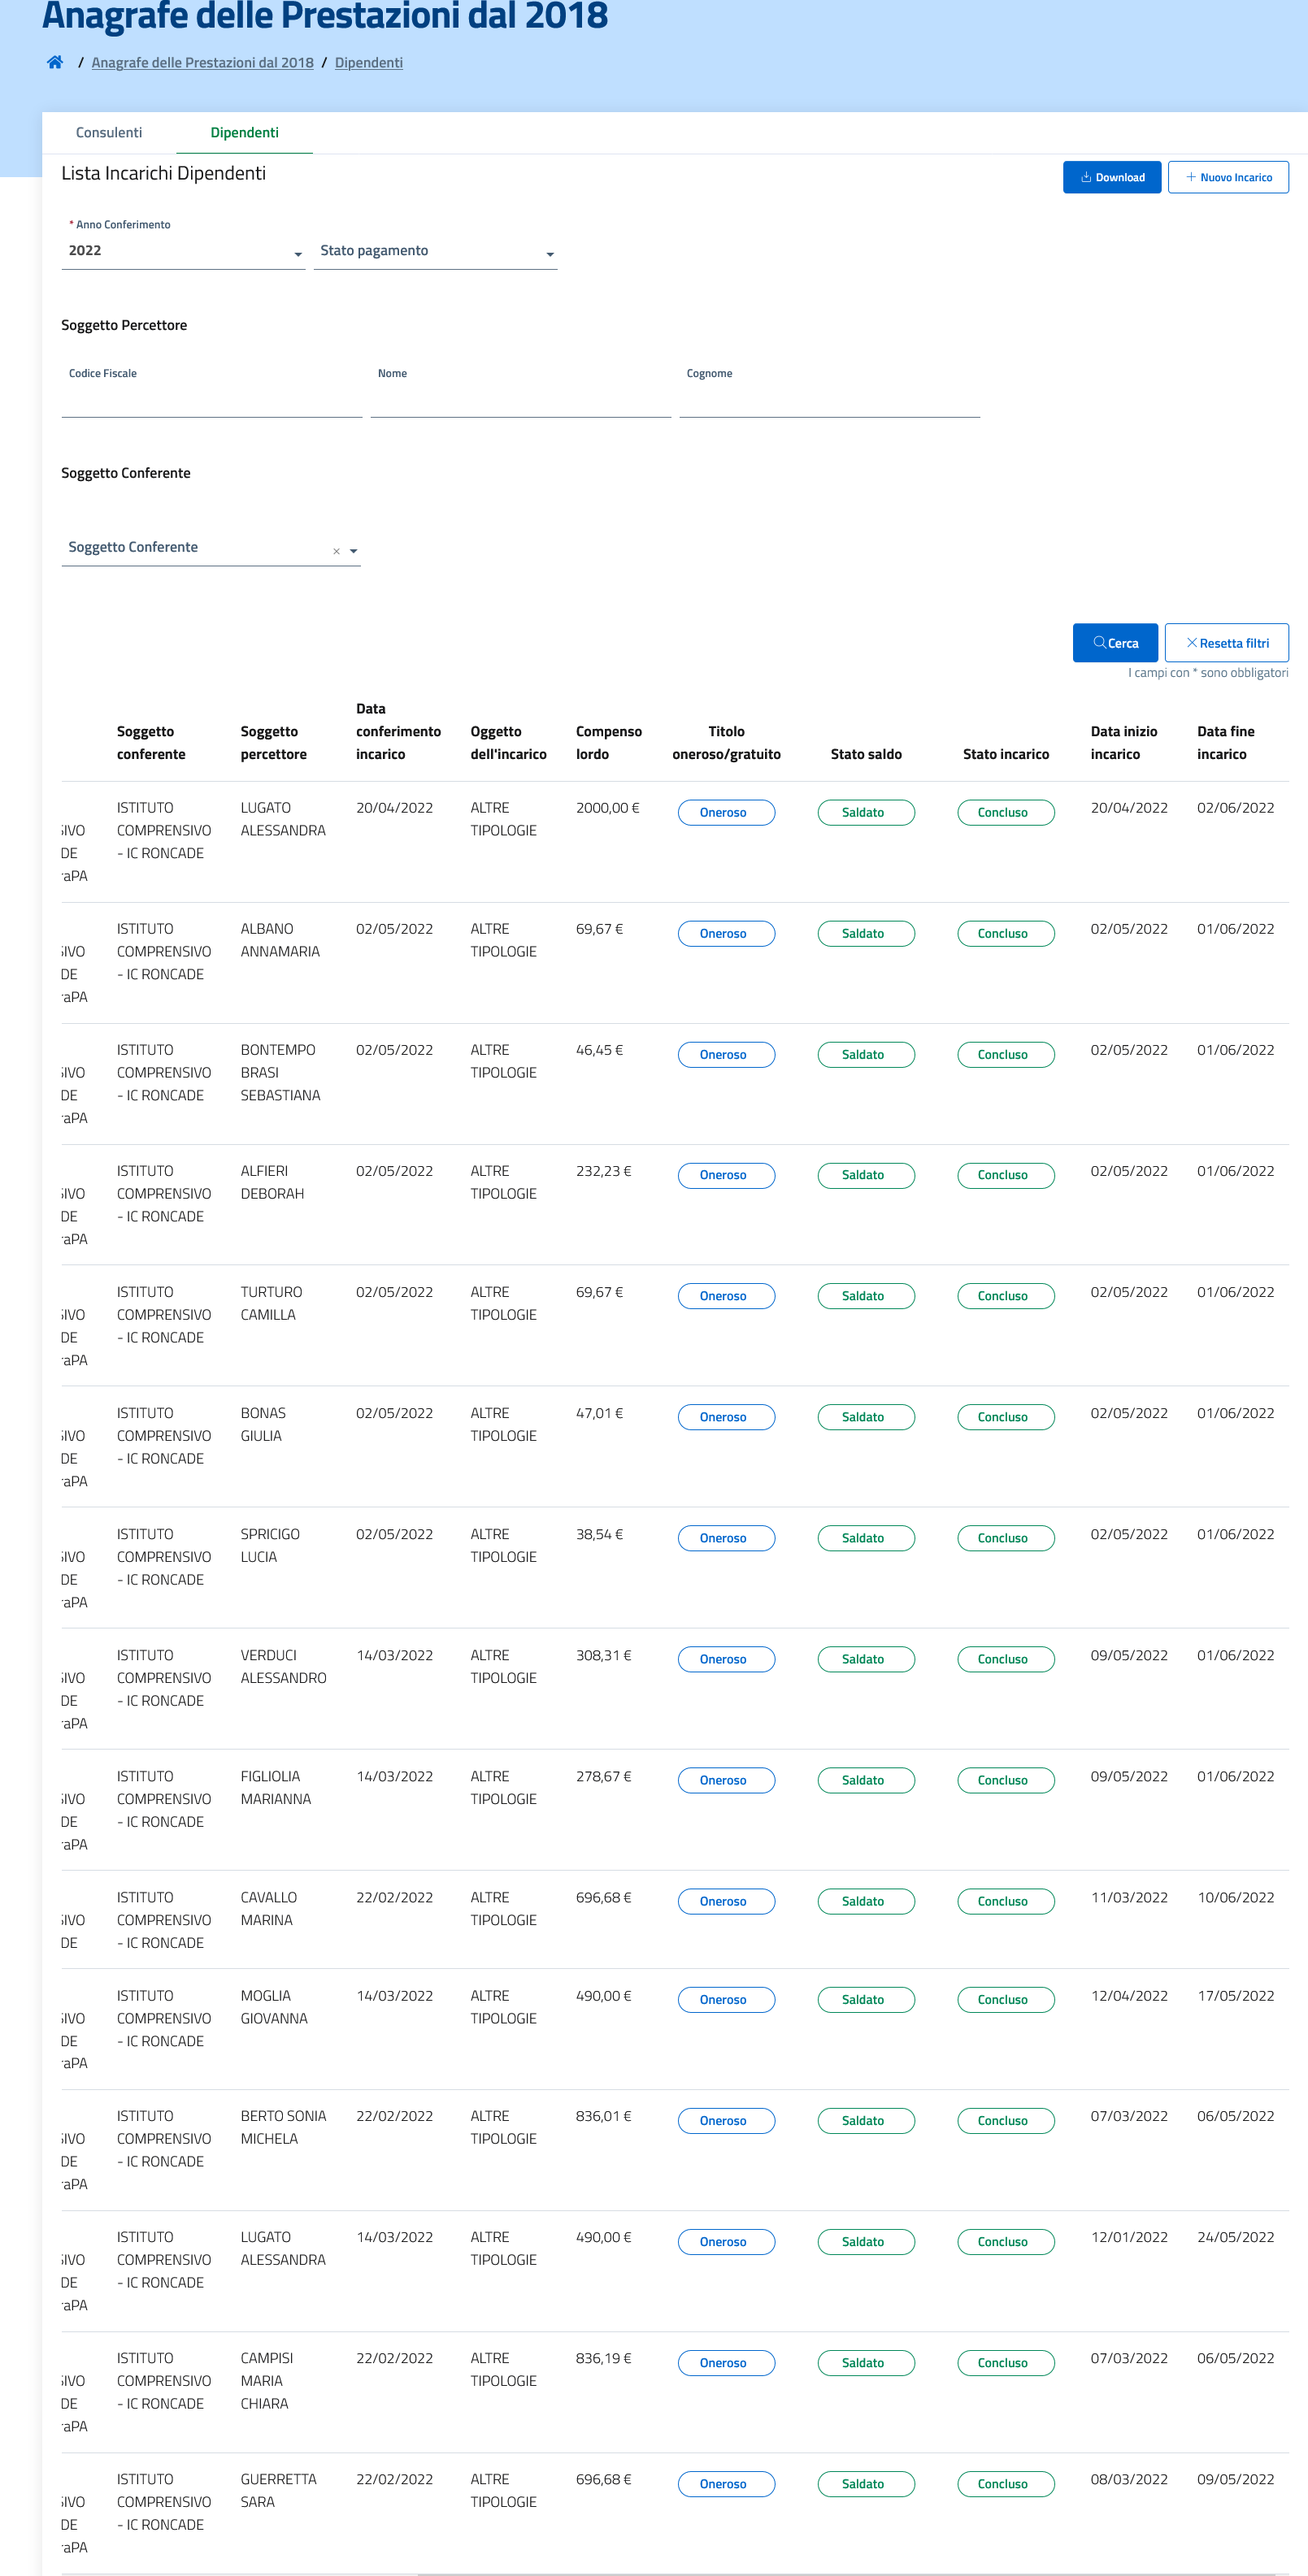Click Oneroso badge in the 2000,00 € row
The image size is (1308, 2576).
click(x=726, y=812)
